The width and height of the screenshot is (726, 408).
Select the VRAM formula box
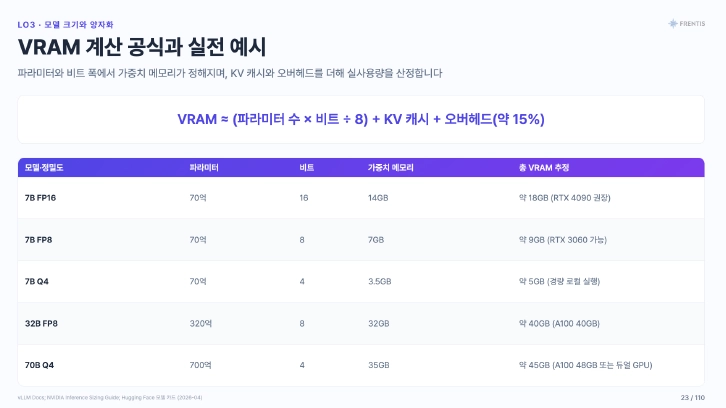pyautogui.click(x=361, y=119)
